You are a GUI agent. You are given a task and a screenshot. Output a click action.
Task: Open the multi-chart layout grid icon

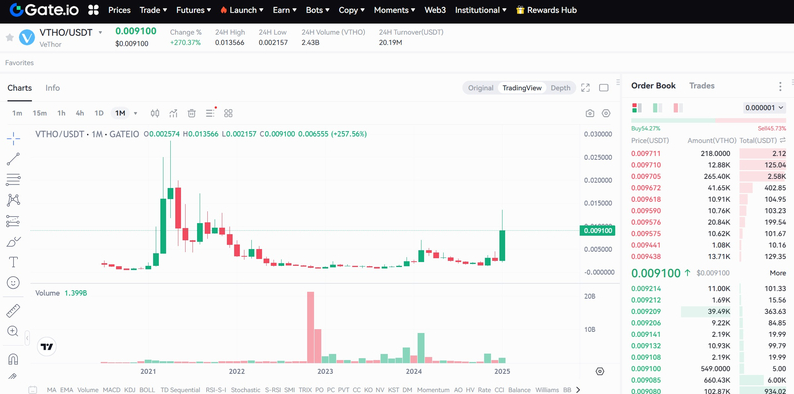pyautogui.click(x=228, y=113)
